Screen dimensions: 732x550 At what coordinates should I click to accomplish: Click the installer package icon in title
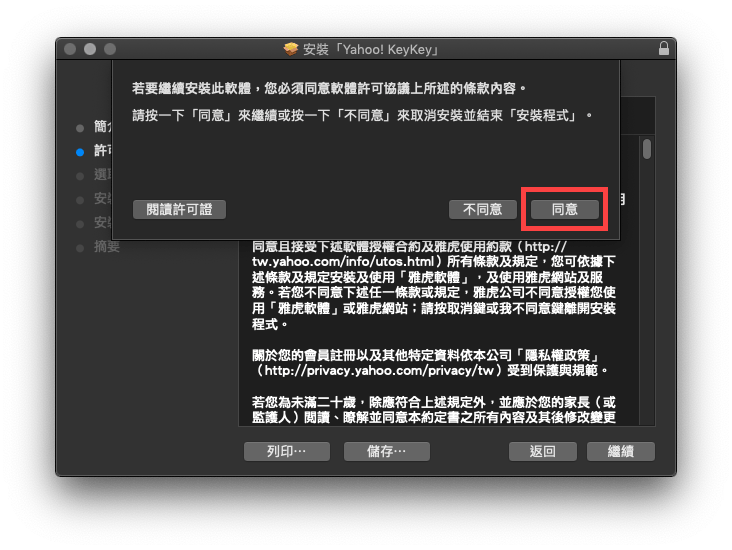[x=291, y=49]
